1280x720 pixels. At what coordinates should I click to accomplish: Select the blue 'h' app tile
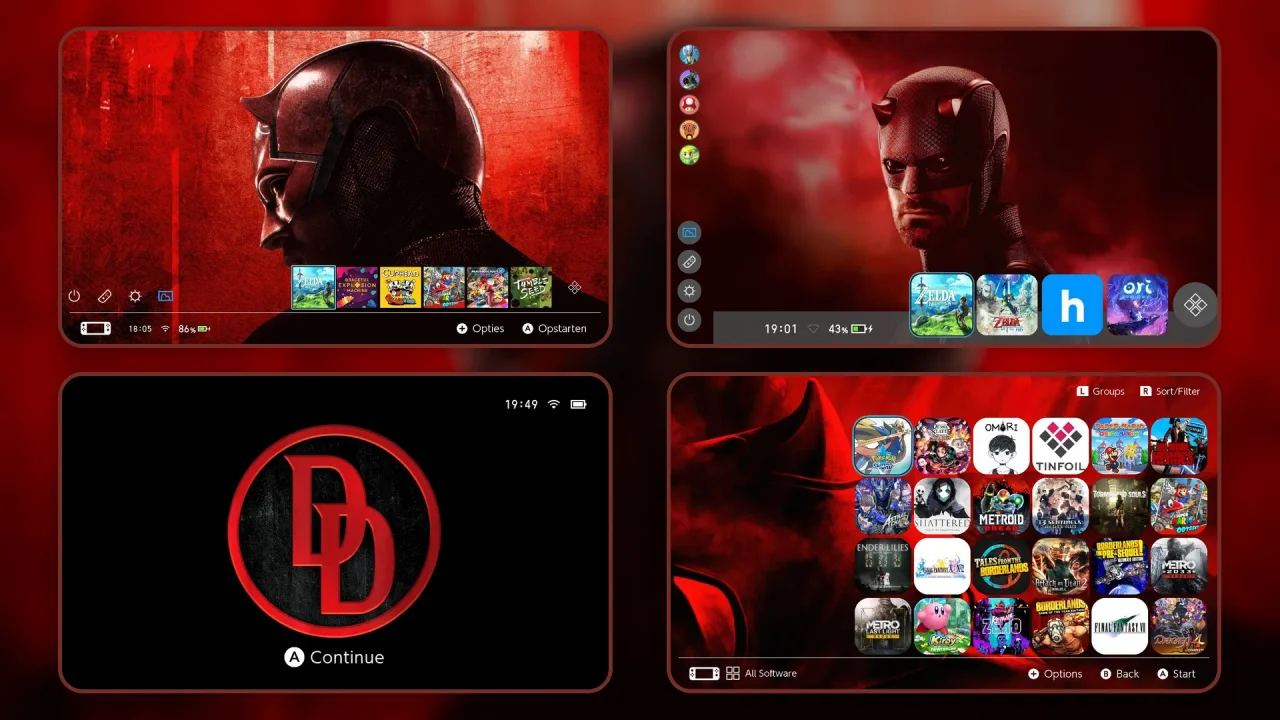[1072, 305]
